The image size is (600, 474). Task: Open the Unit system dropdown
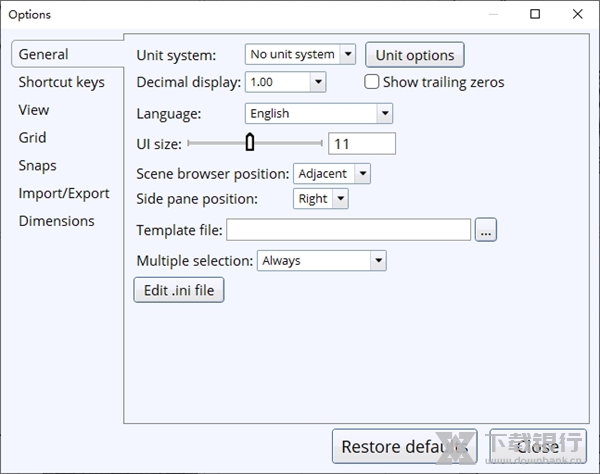pyautogui.click(x=300, y=54)
